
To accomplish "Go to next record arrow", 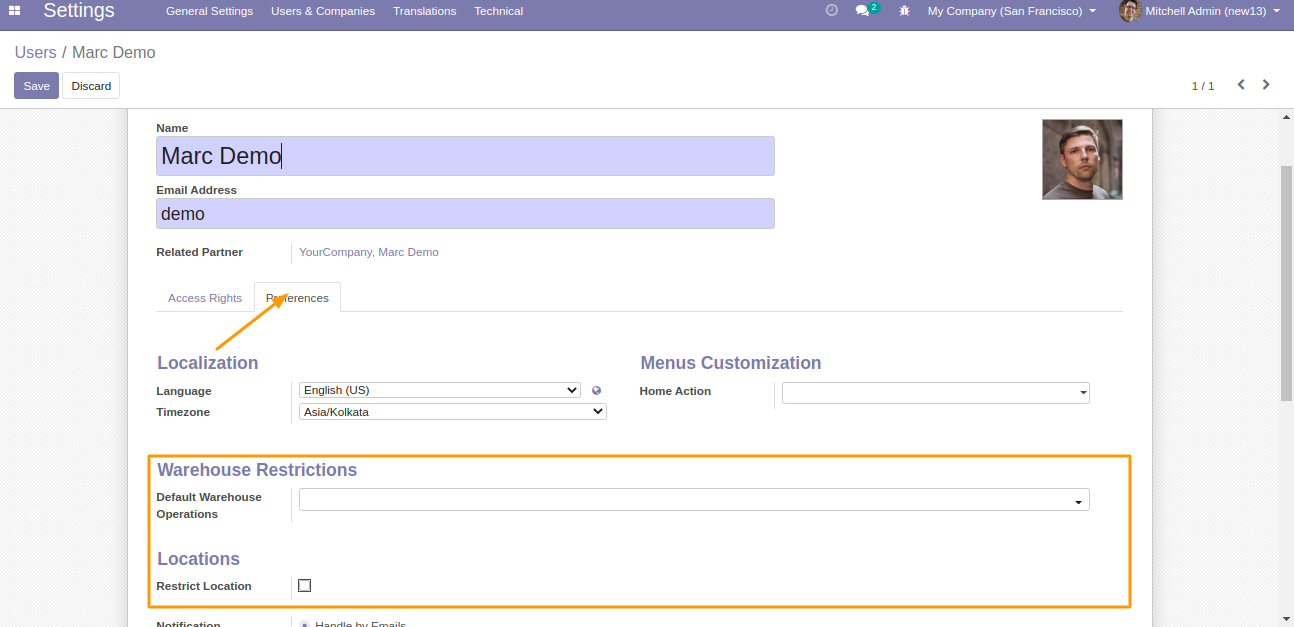I will (1266, 85).
